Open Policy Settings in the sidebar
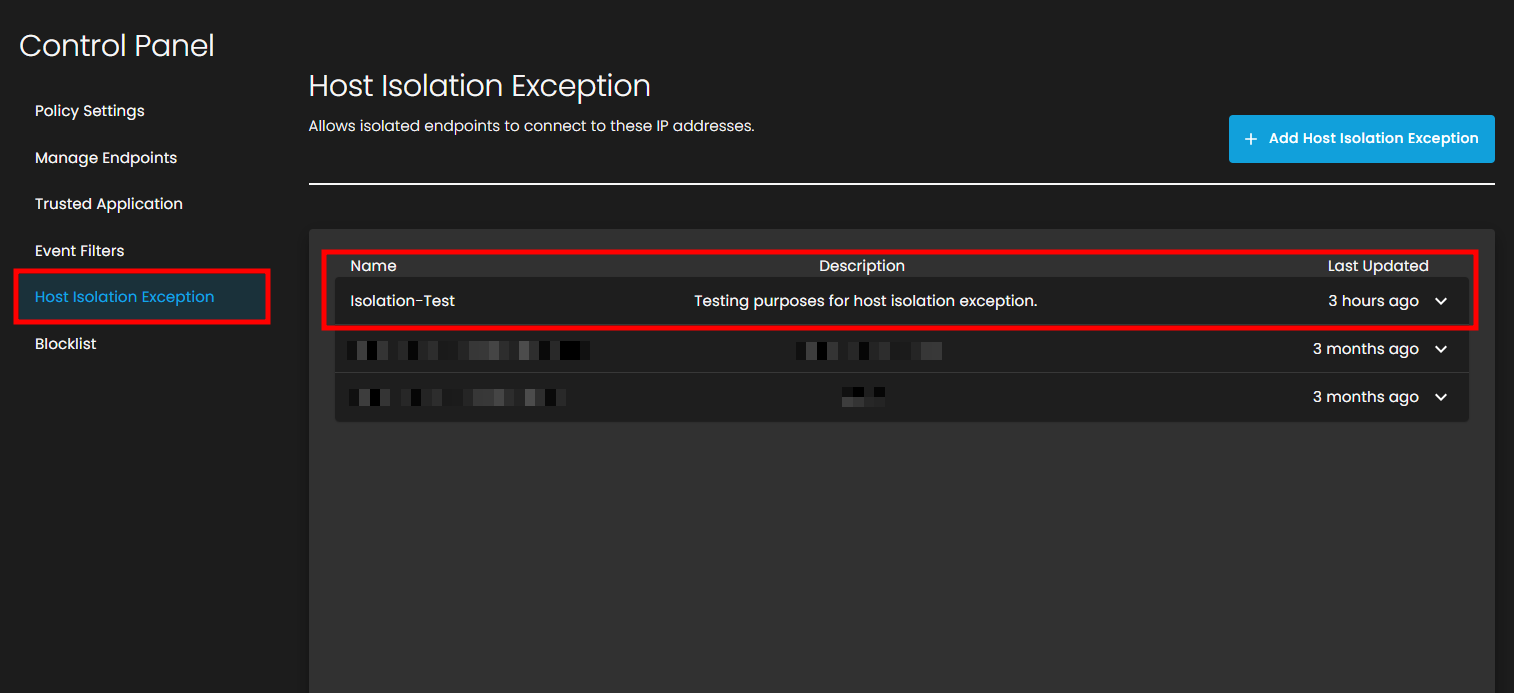The height and width of the screenshot is (693, 1514). (x=89, y=111)
